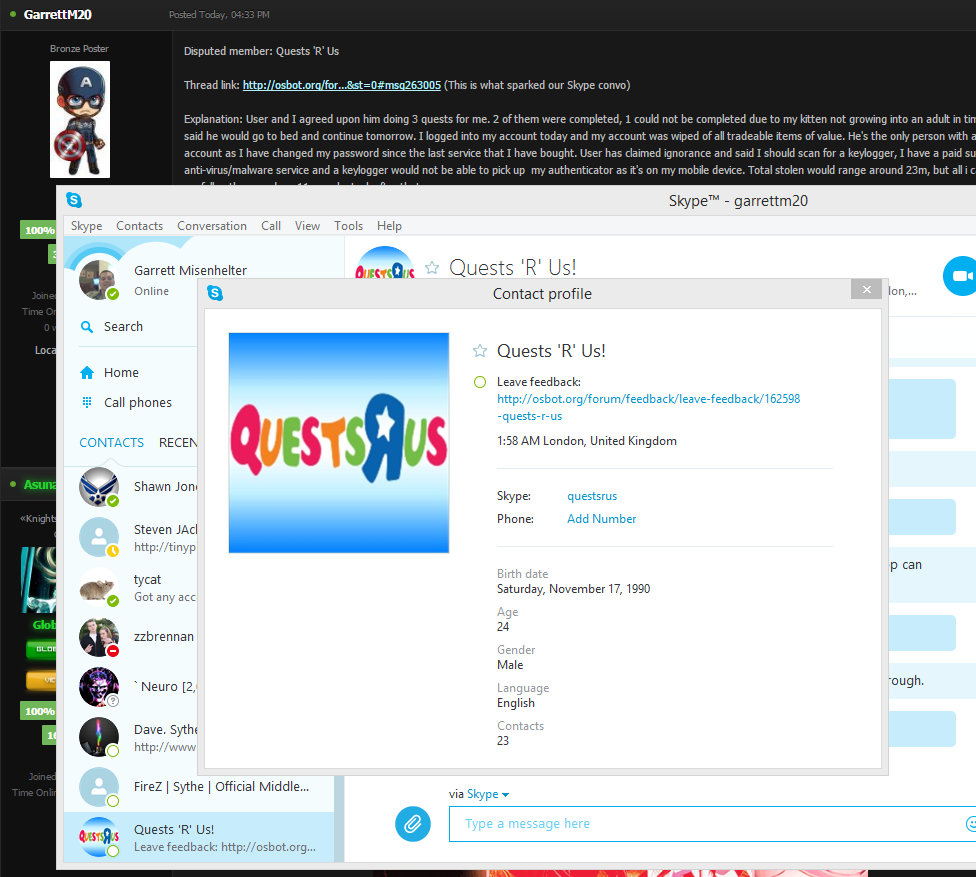Click the 1:58 AM London, United Kingdom text
976x877 pixels.
[x=586, y=441]
